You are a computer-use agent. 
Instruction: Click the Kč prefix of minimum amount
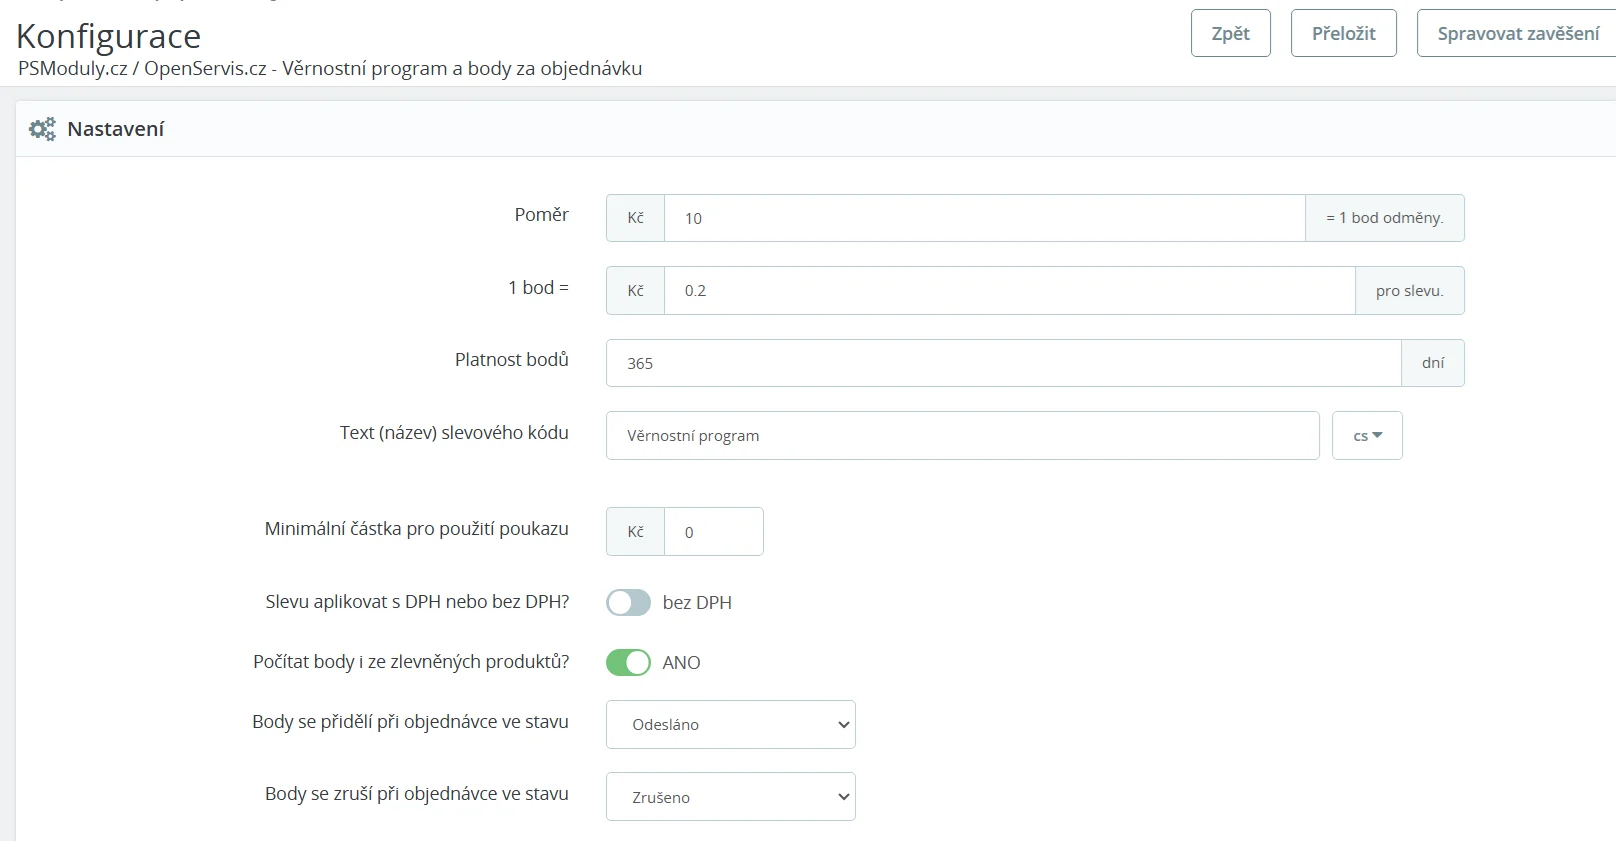[635, 532]
